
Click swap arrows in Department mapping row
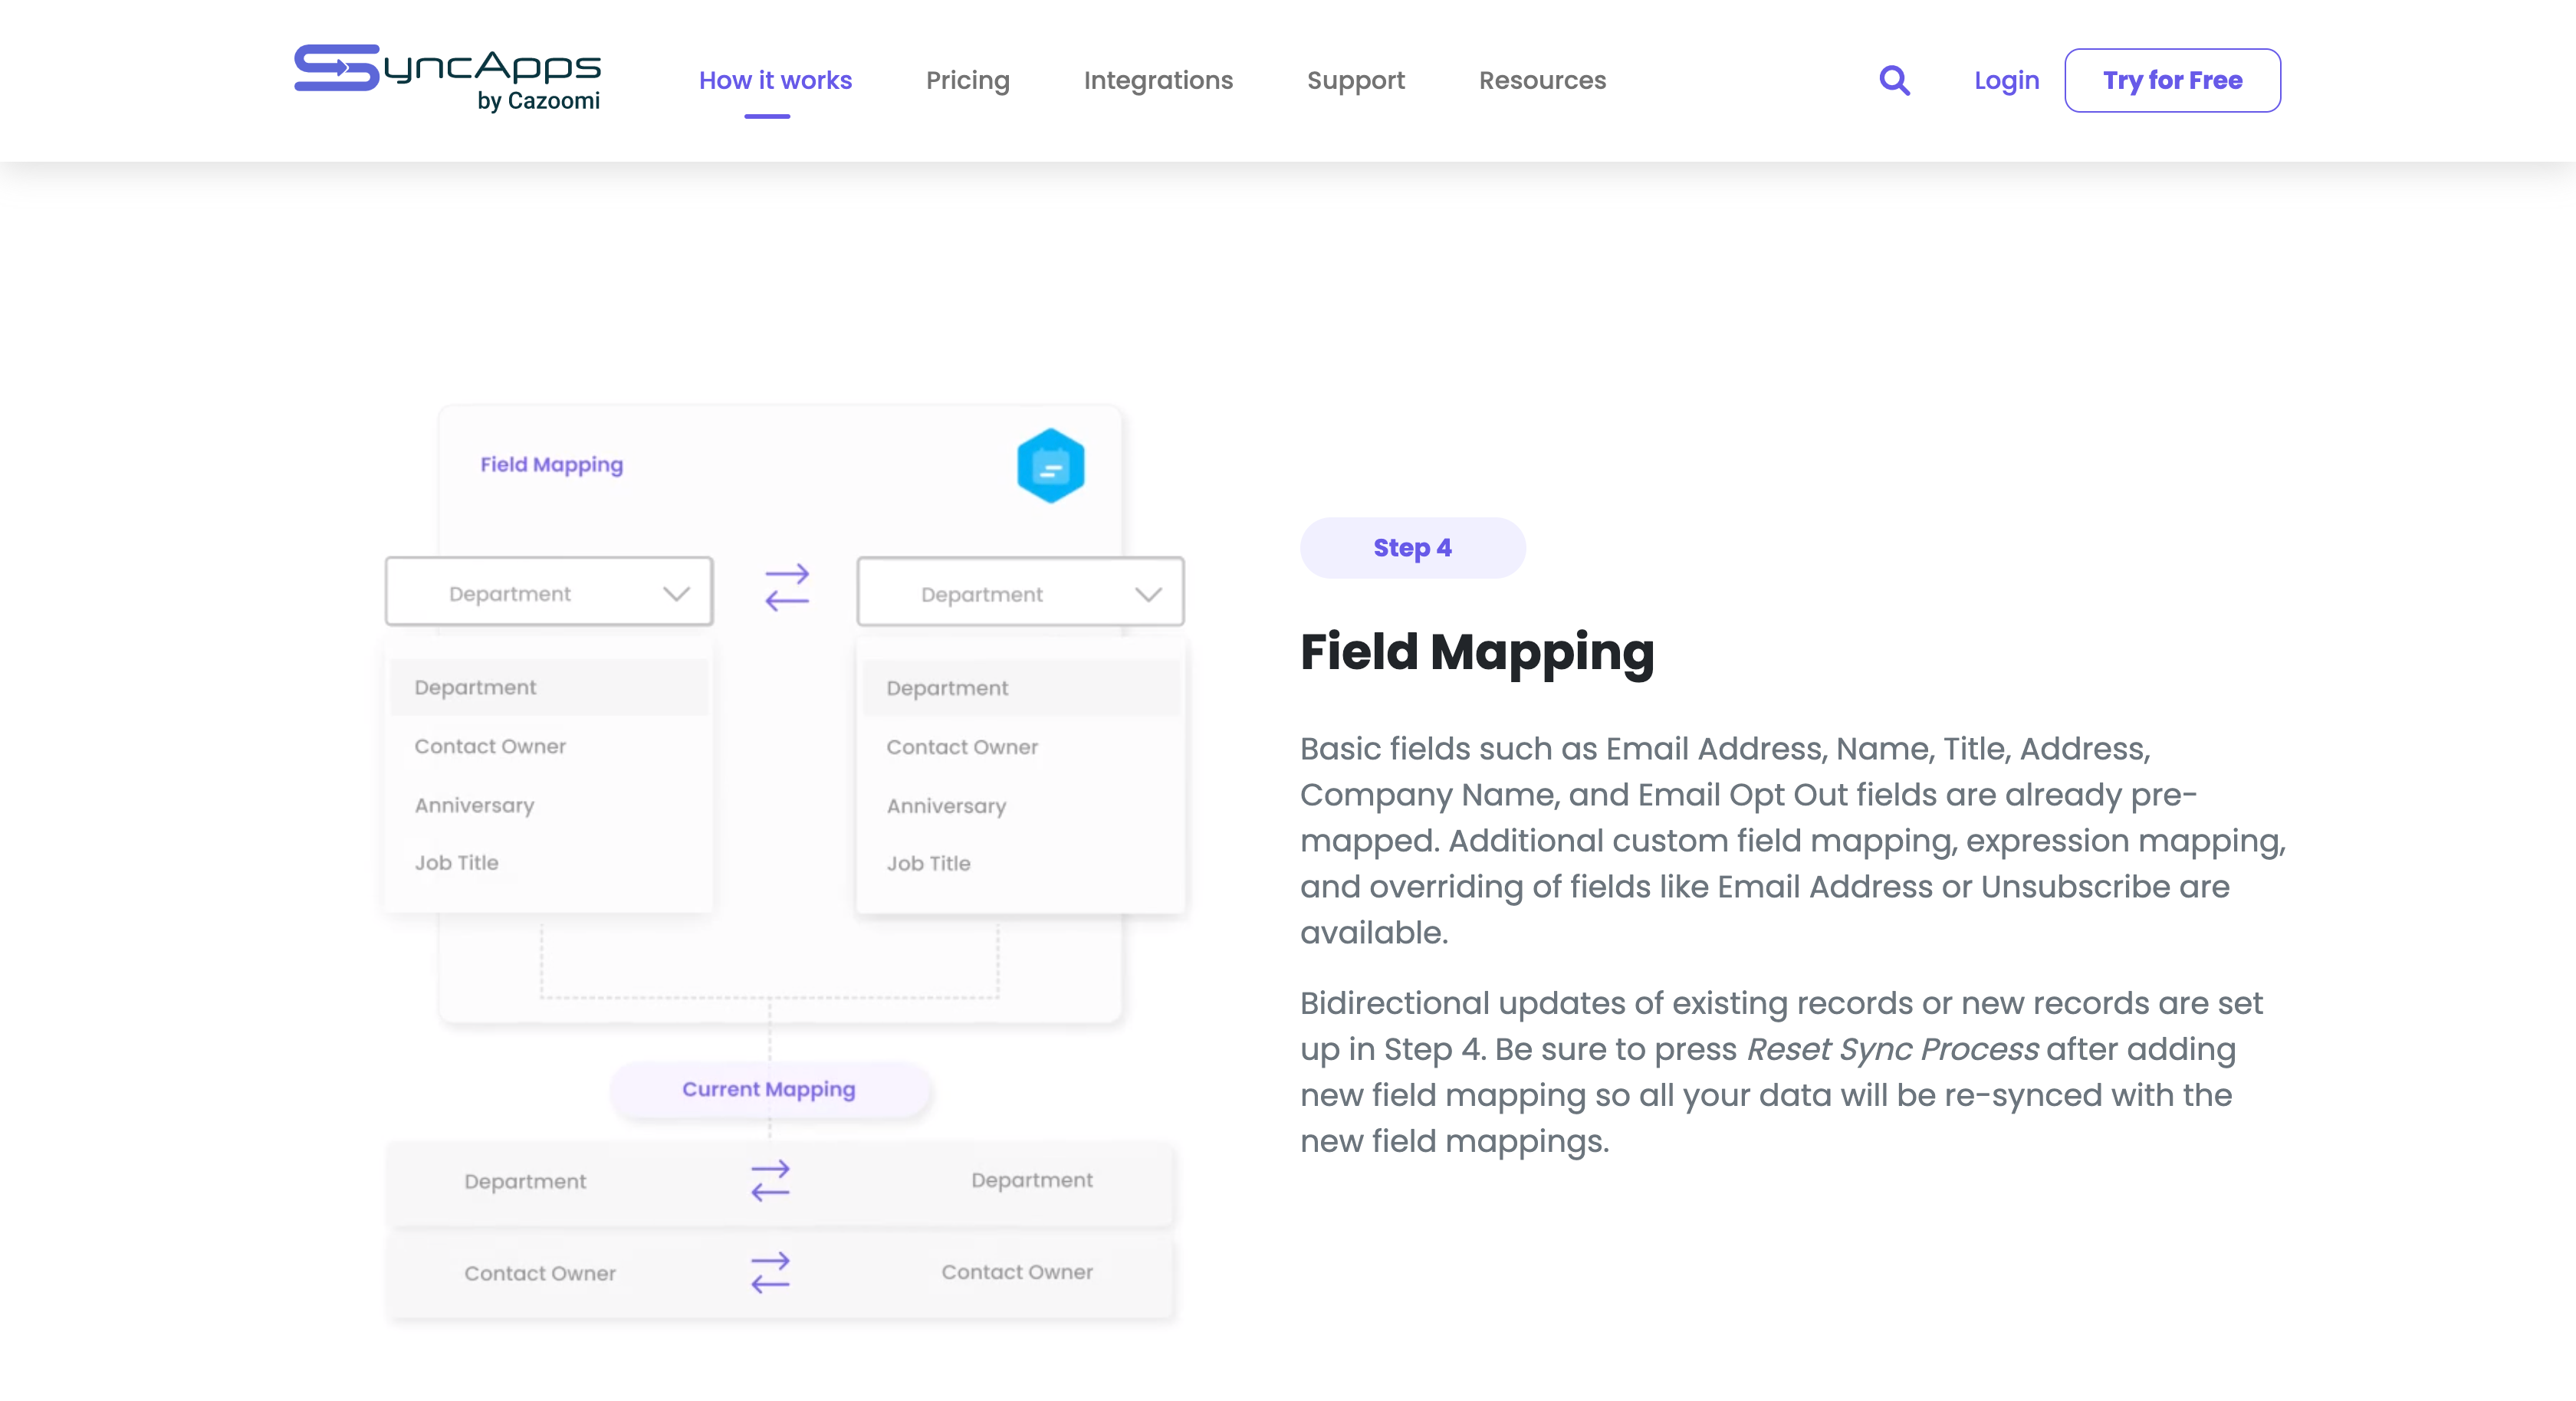pyautogui.click(x=770, y=1181)
